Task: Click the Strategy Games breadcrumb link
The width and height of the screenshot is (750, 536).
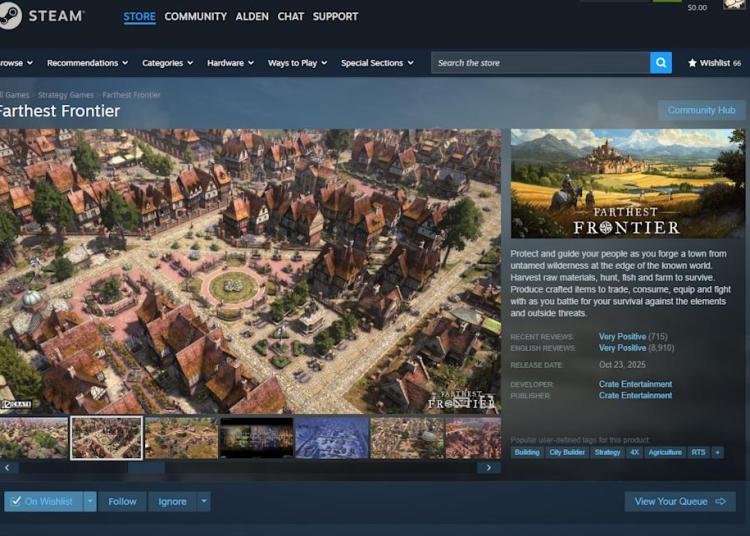Action: pyautogui.click(x=66, y=95)
